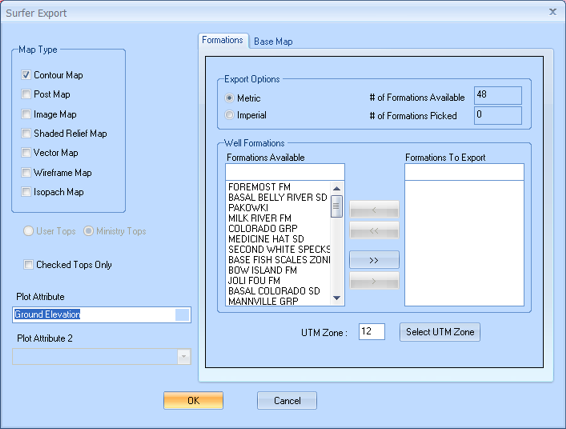The width and height of the screenshot is (566, 429).
Task: Click the Cancel button
Action: [x=287, y=400]
